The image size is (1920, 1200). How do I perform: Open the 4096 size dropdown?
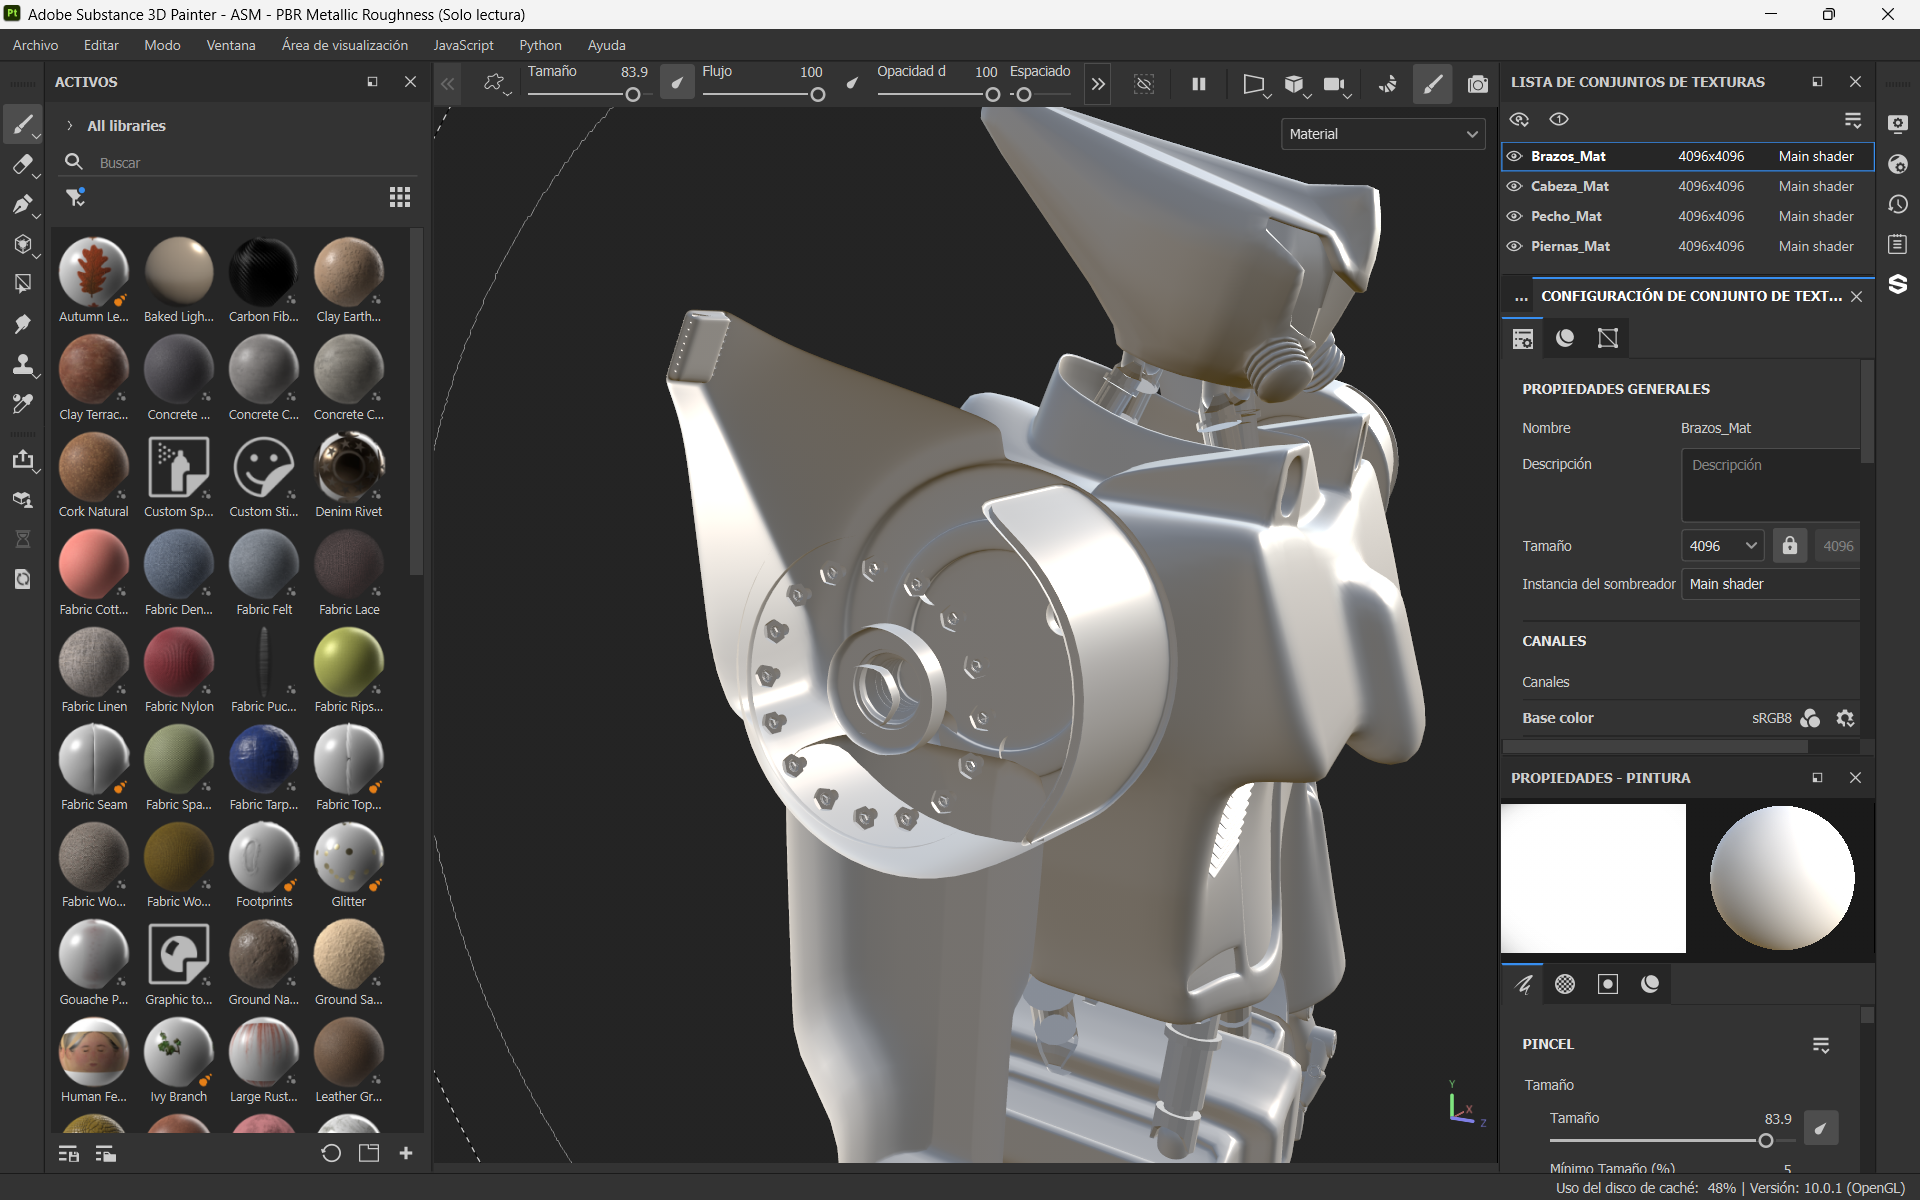(x=1722, y=546)
